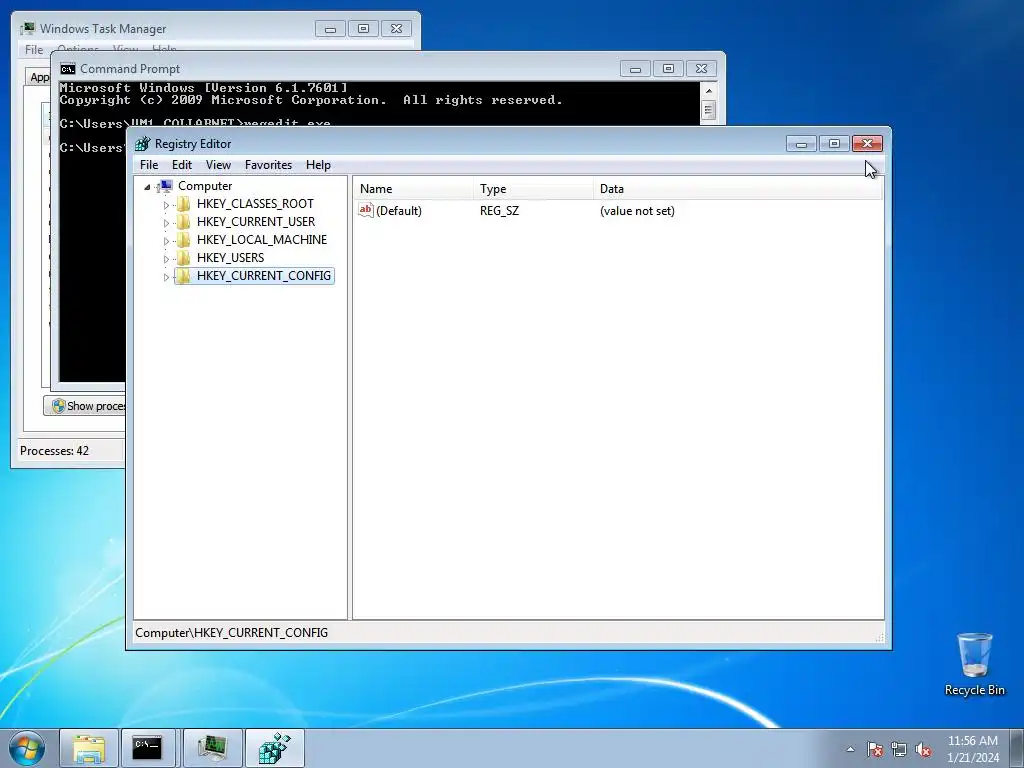Click the network tray icon
Image resolution: width=1024 pixels, height=768 pixels.
tap(899, 749)
